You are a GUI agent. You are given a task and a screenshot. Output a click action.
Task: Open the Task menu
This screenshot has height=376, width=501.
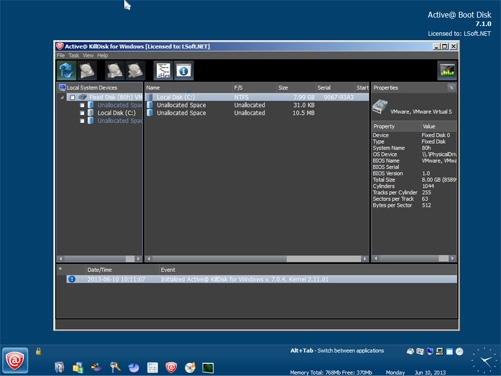click(x=74, y=55)
